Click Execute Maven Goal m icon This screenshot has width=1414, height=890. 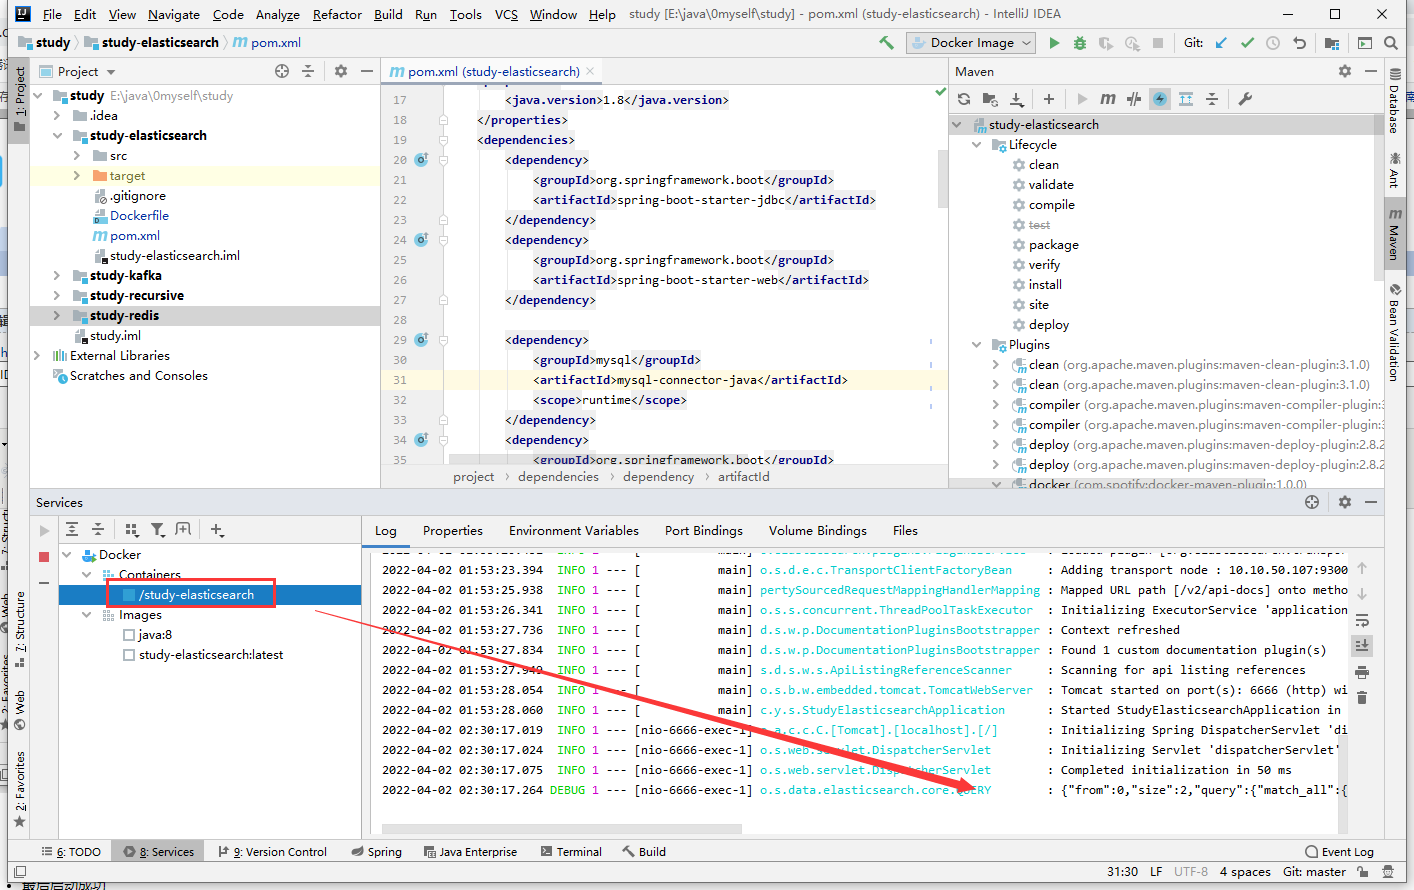click(1108, 99)
